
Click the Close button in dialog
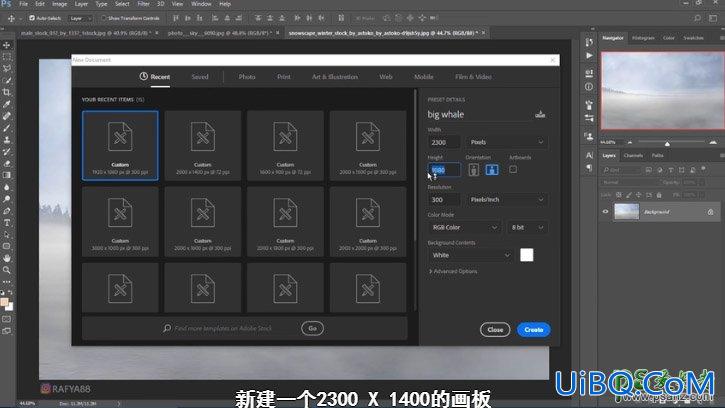coord(495,329)
